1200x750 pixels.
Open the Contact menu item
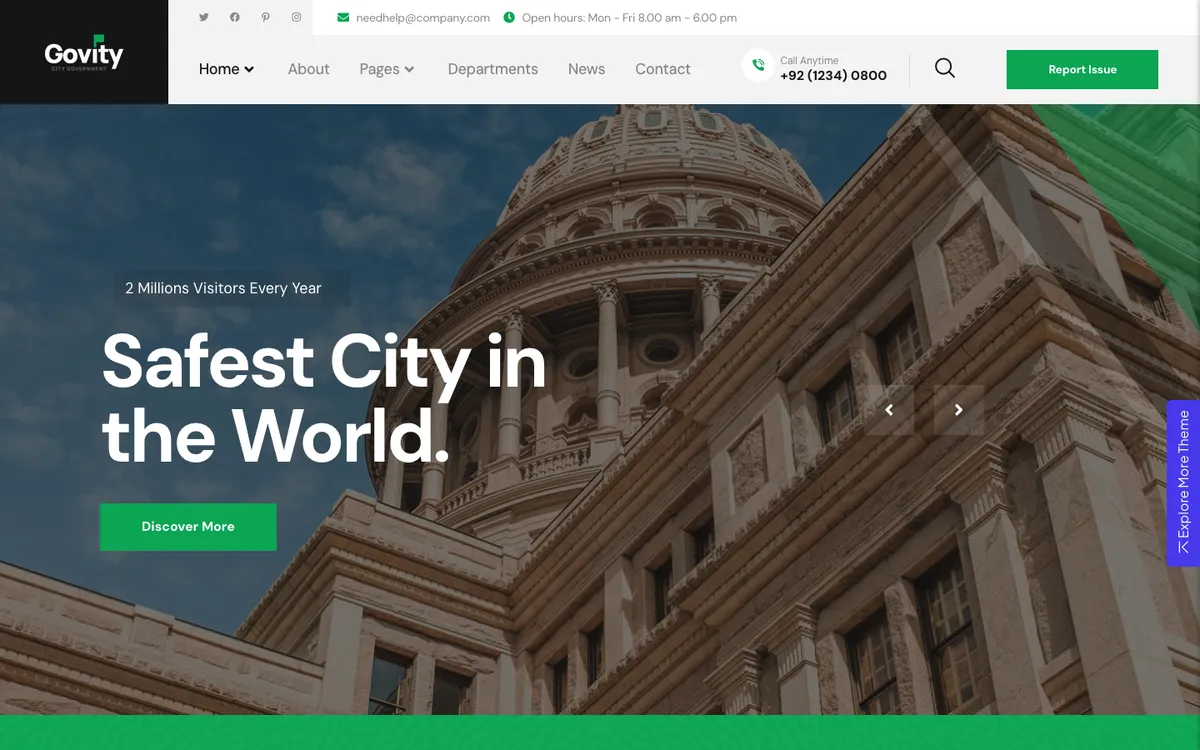coord(663,69)
